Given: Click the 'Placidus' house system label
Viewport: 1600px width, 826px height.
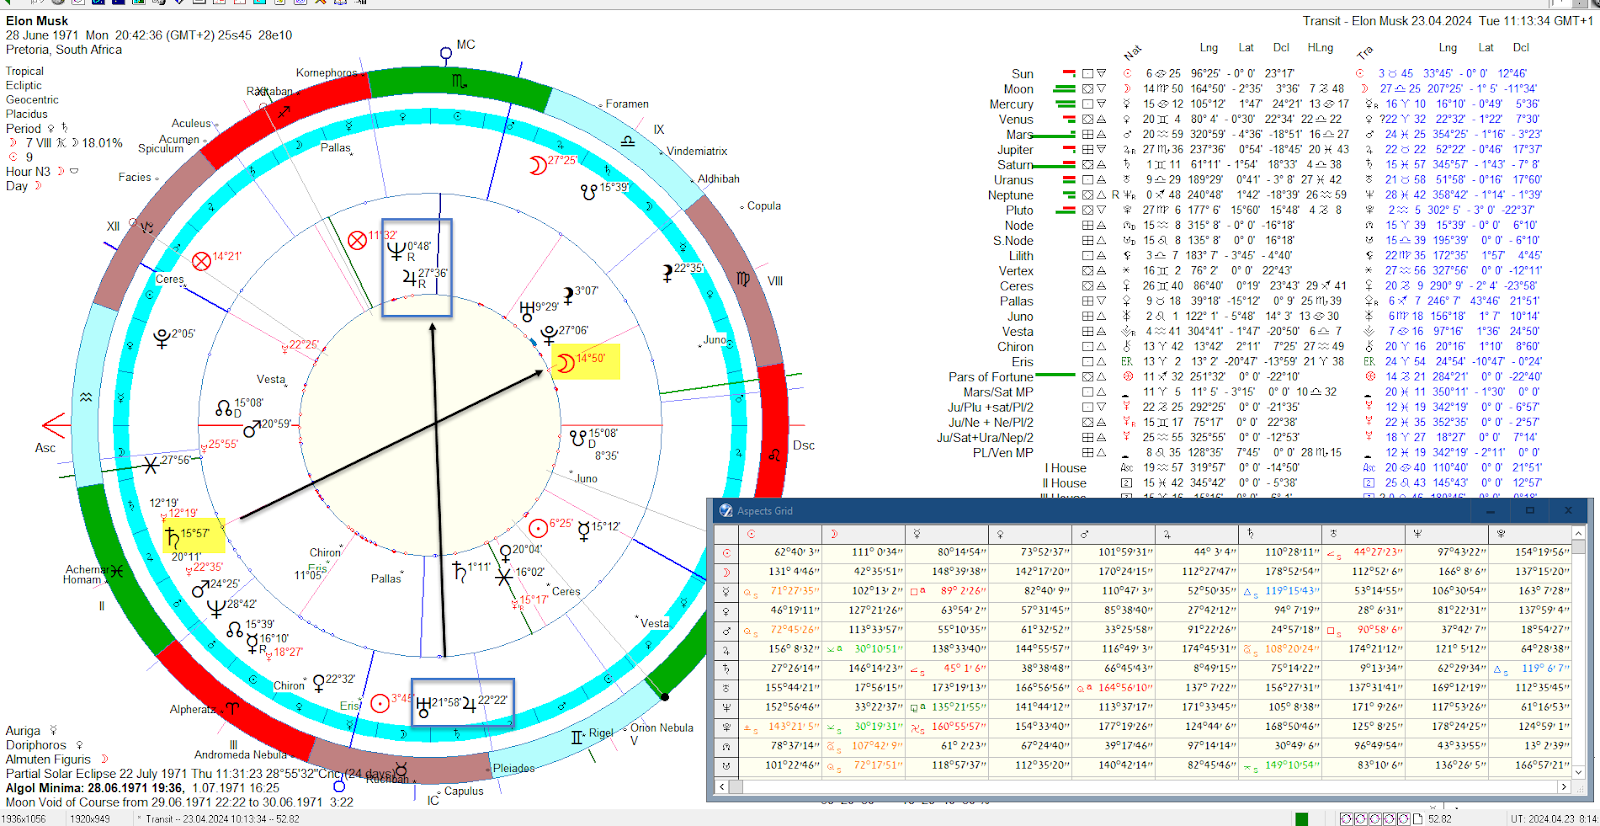Looking at the screenshot, I should (x=27, y=114).
